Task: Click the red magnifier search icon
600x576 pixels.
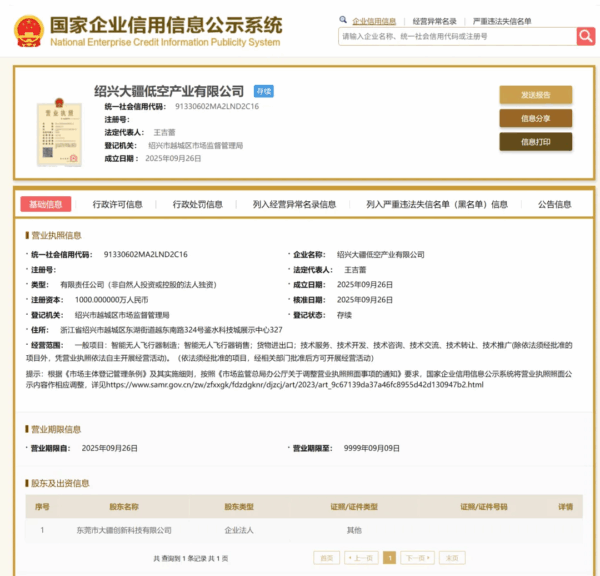Action: pos(585,36)
